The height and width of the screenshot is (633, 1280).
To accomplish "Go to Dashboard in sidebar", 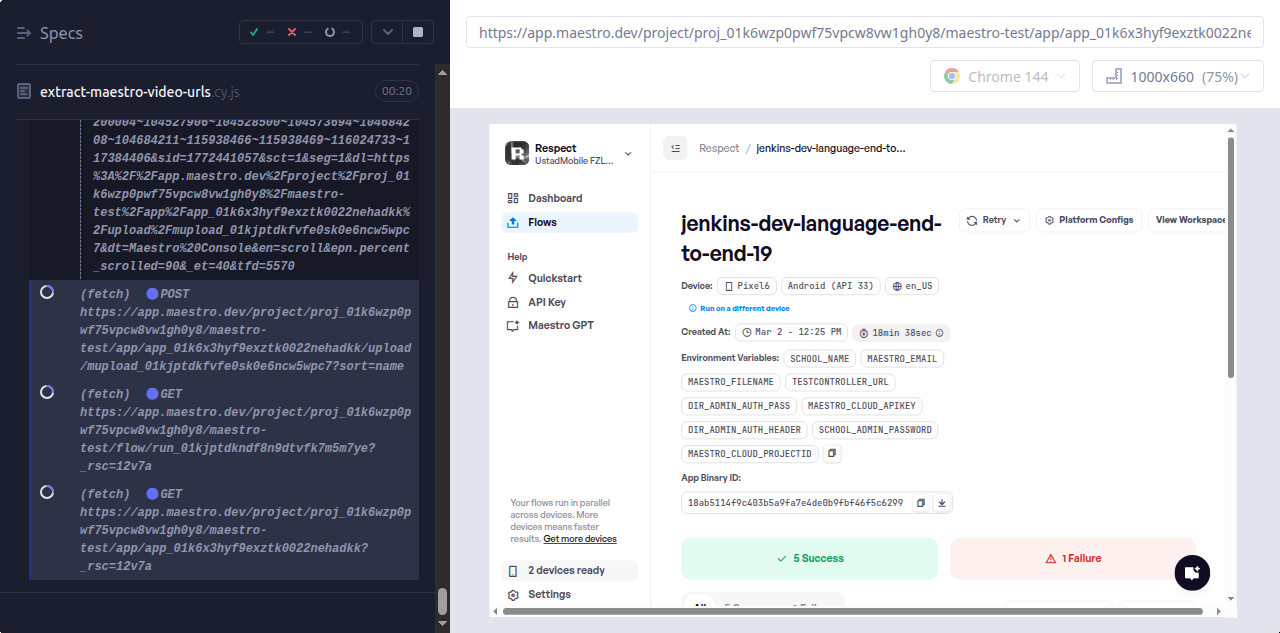I will [555, 198].
